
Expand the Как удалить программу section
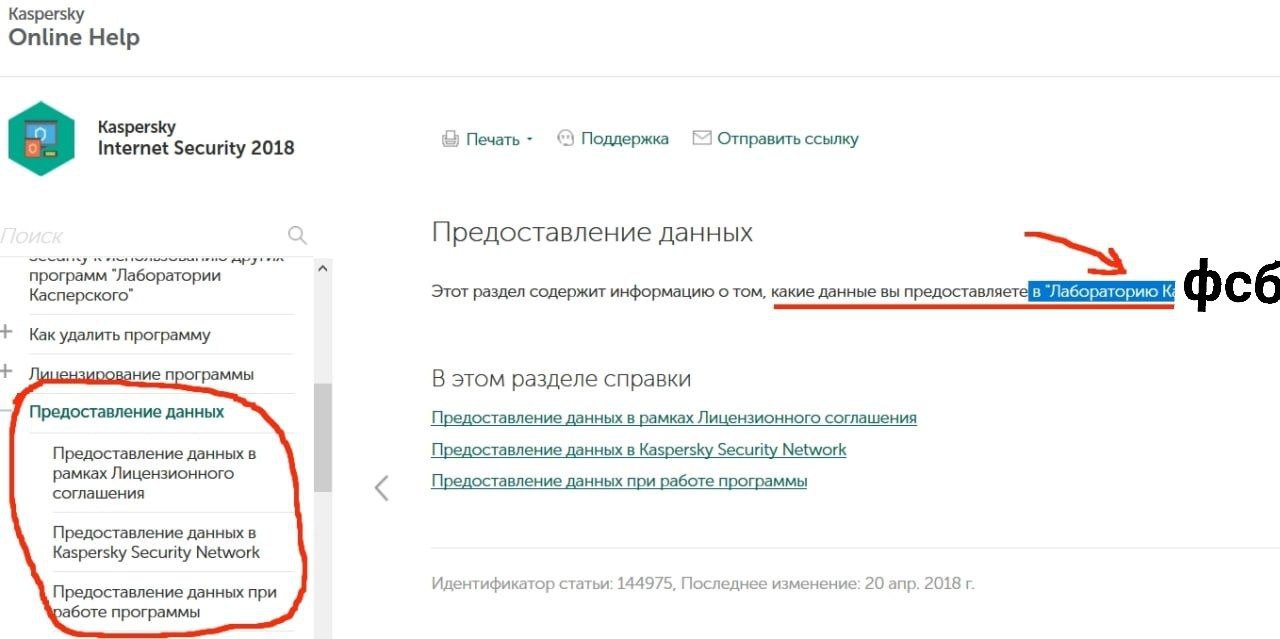click(x=7, y=333)
